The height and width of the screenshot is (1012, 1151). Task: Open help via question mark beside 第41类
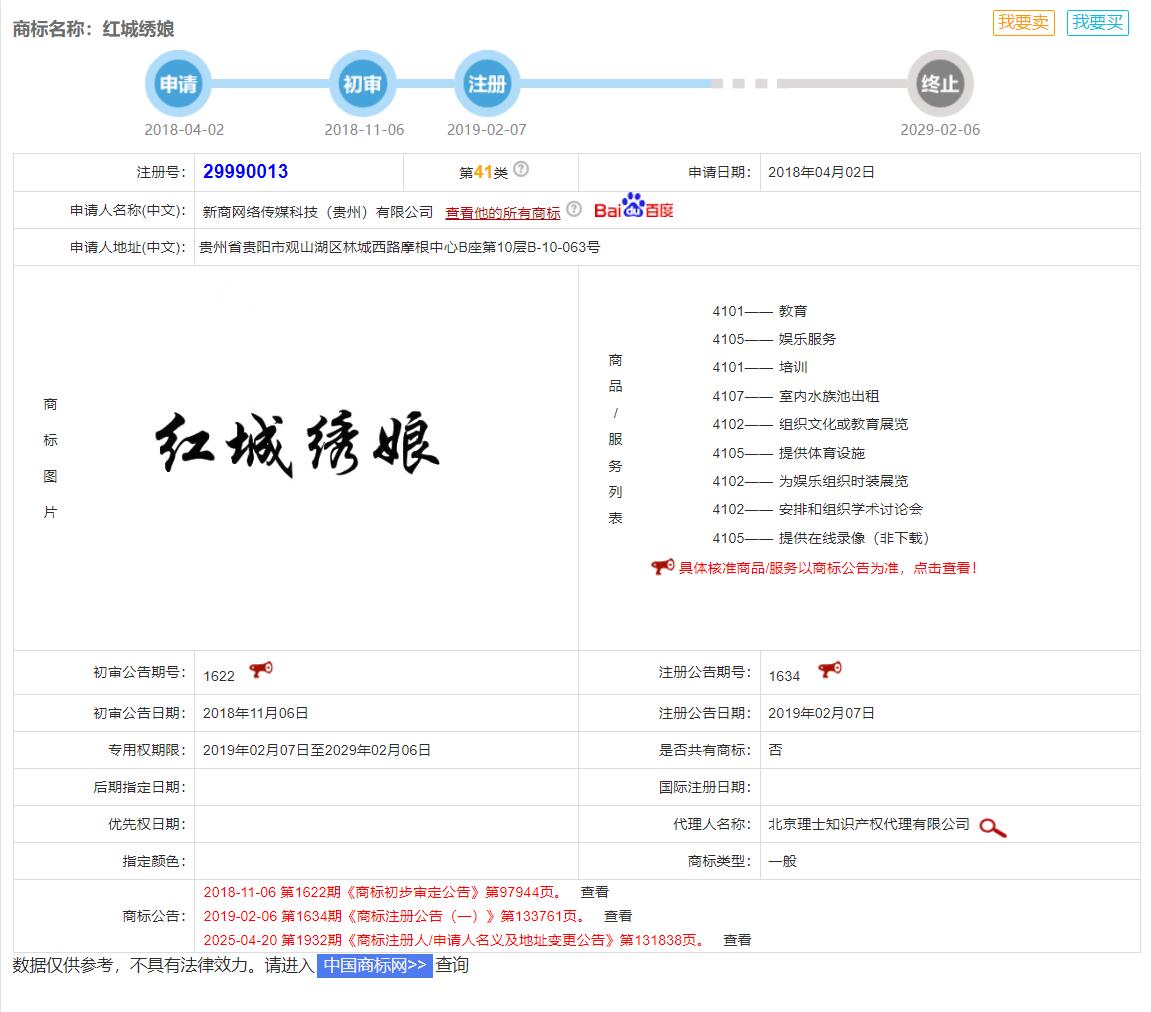click(521, 171)
